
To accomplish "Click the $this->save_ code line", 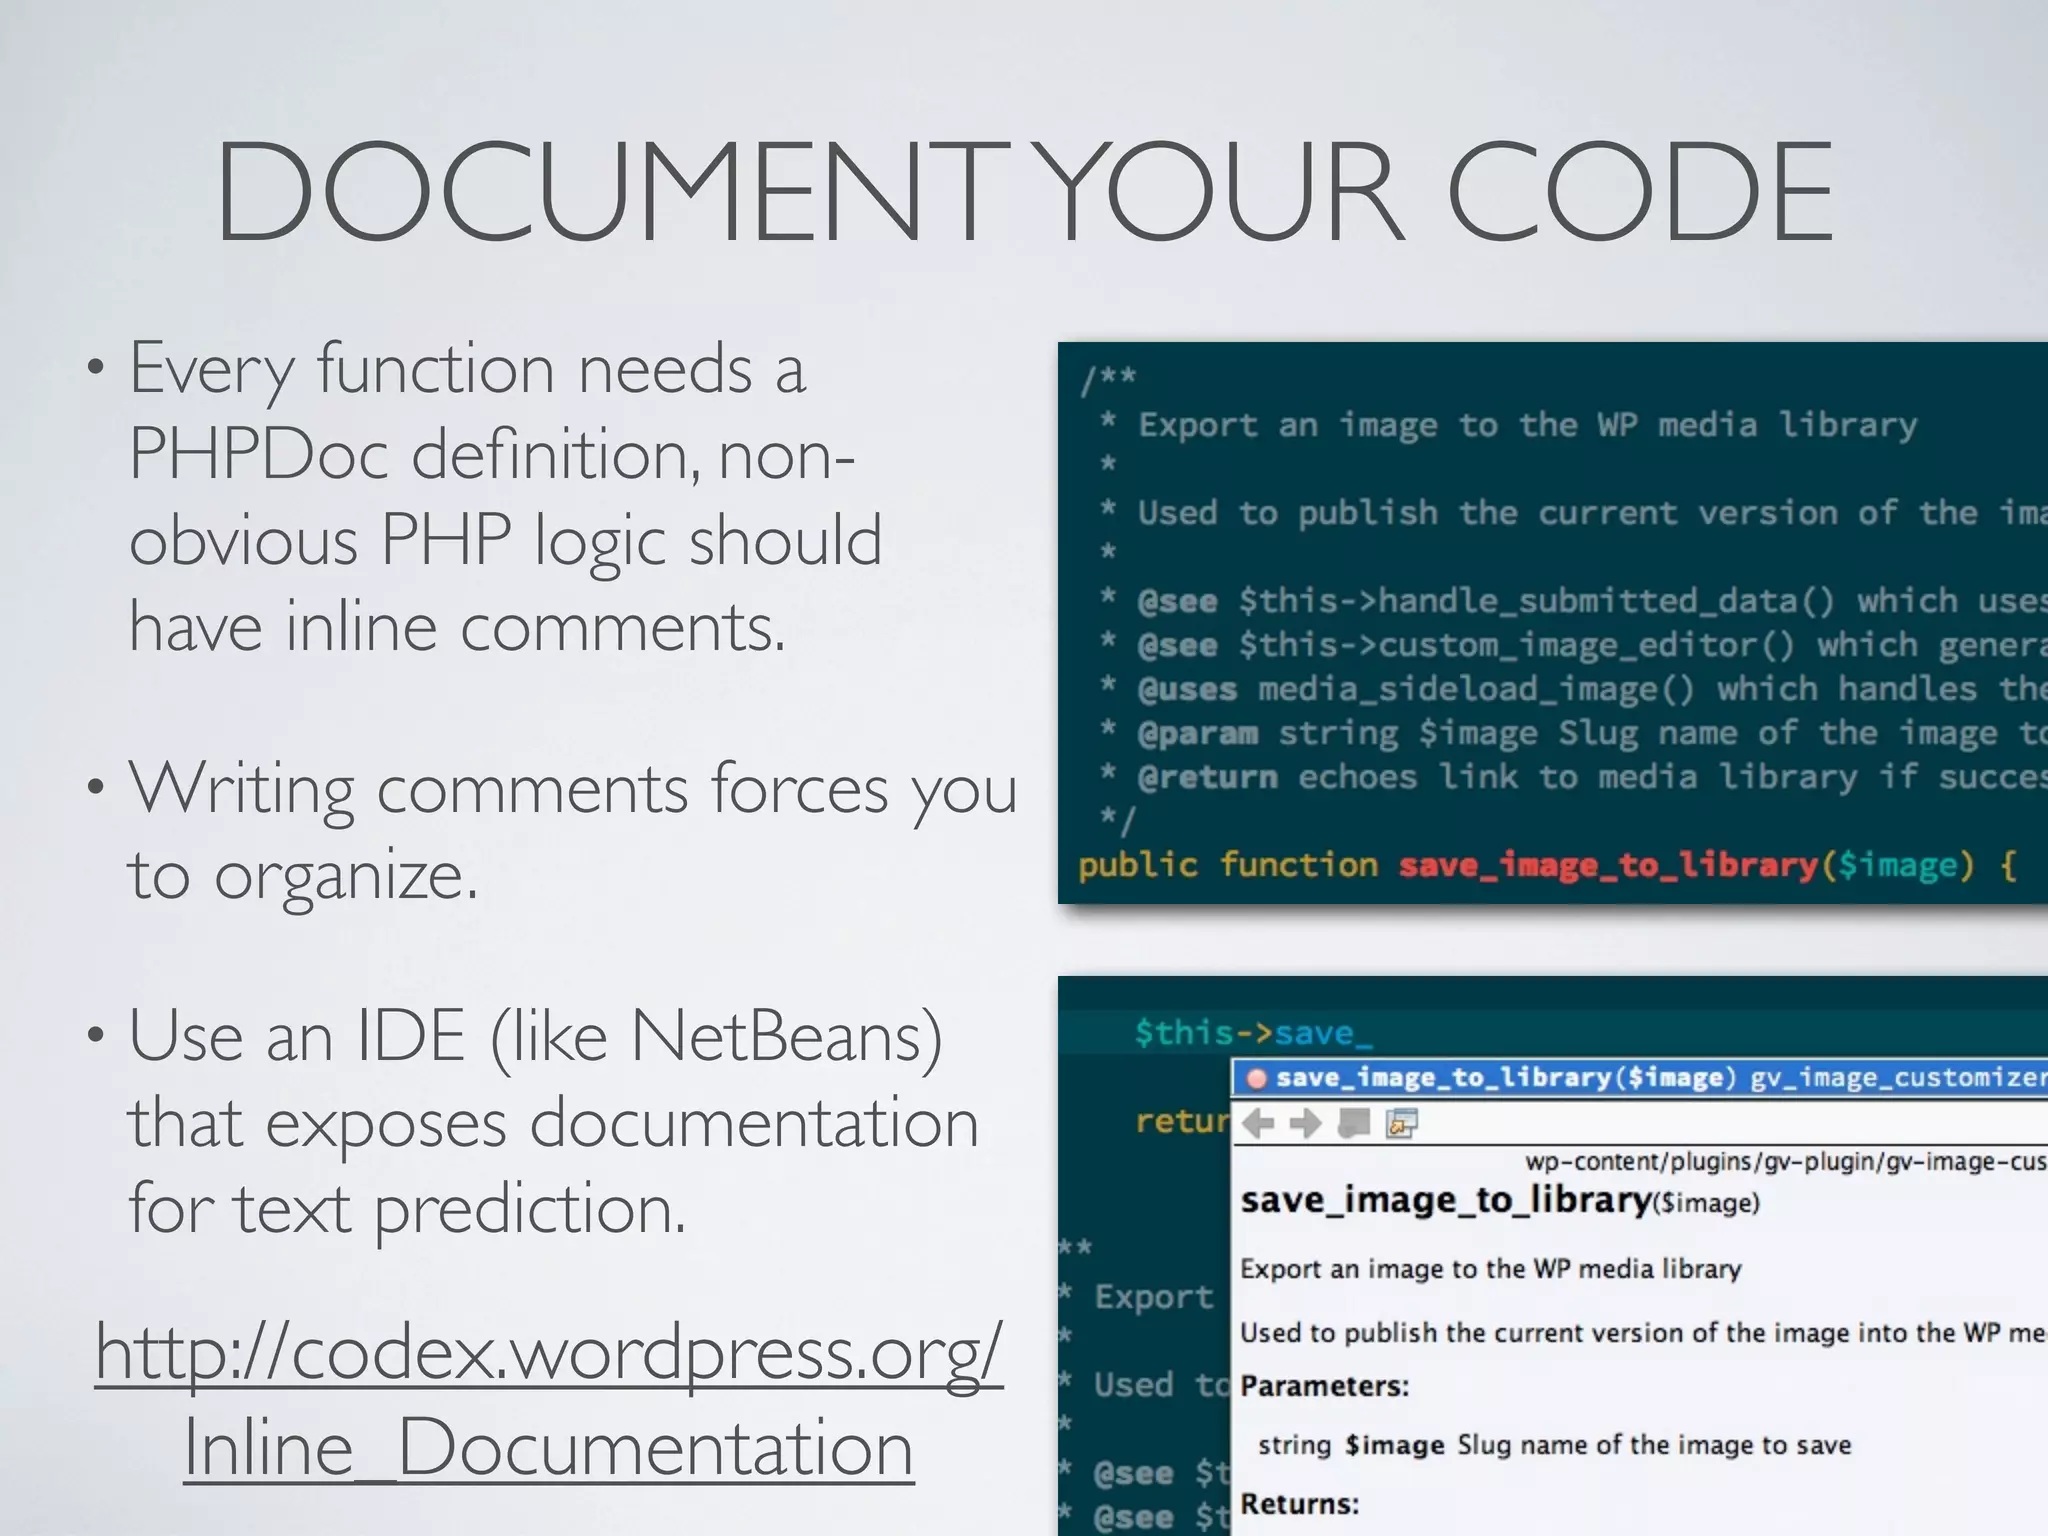I will point(1254,1032).
